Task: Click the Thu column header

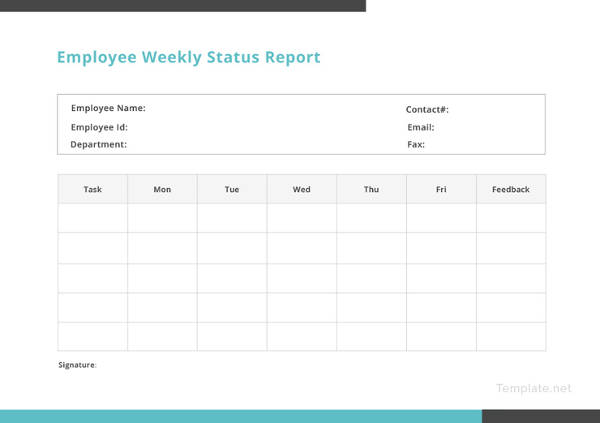Action: click(371, 189)
